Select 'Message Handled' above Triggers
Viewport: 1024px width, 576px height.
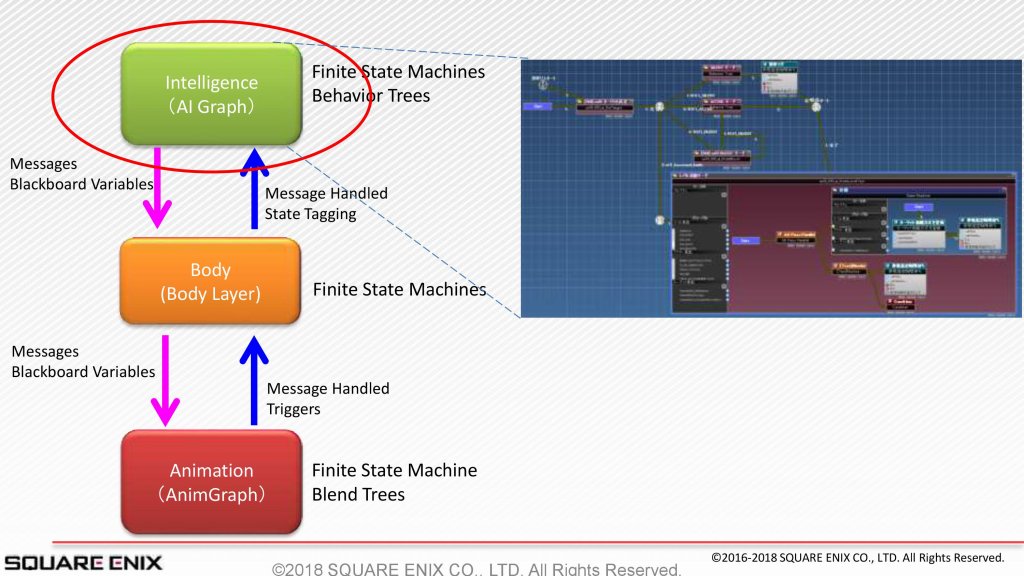(328, 389)
